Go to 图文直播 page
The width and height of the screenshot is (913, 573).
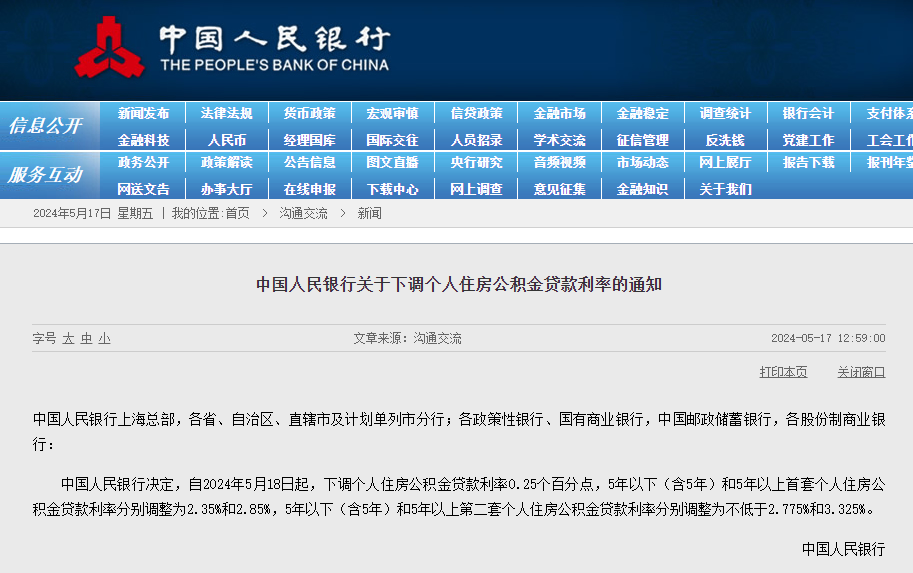click(x=392, y=162)
